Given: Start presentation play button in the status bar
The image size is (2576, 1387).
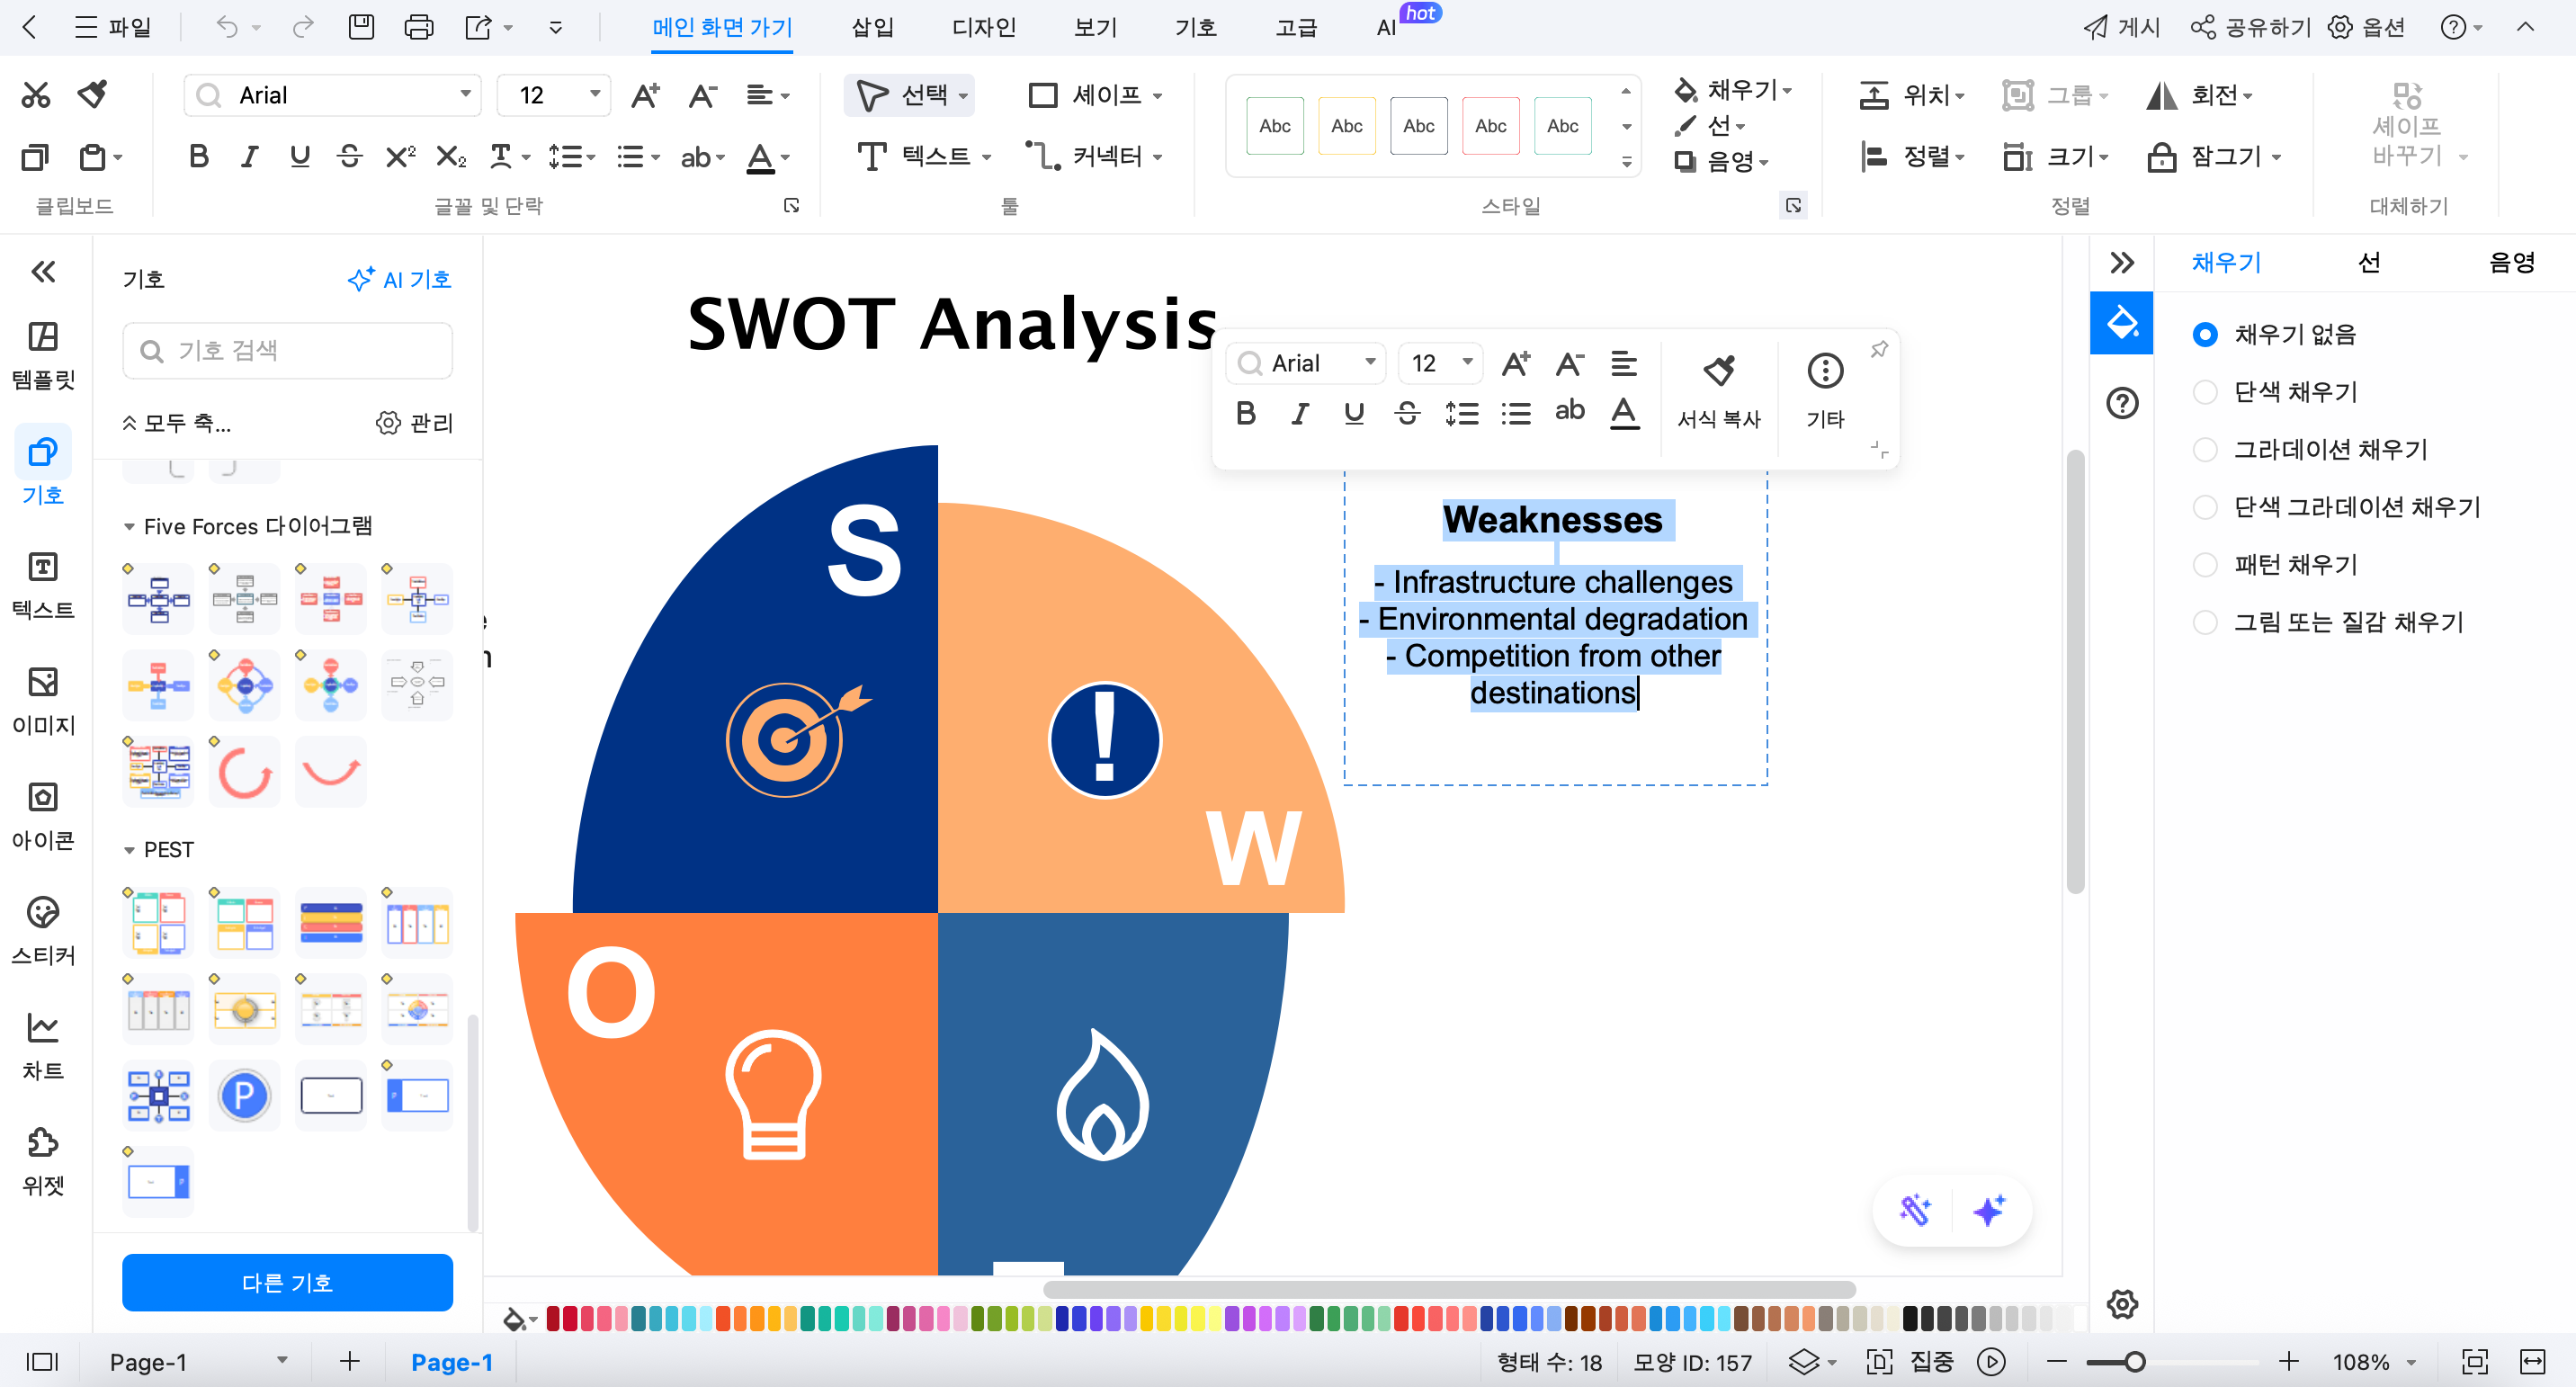Looking at the screenshot, I should pos(1991,1362).
